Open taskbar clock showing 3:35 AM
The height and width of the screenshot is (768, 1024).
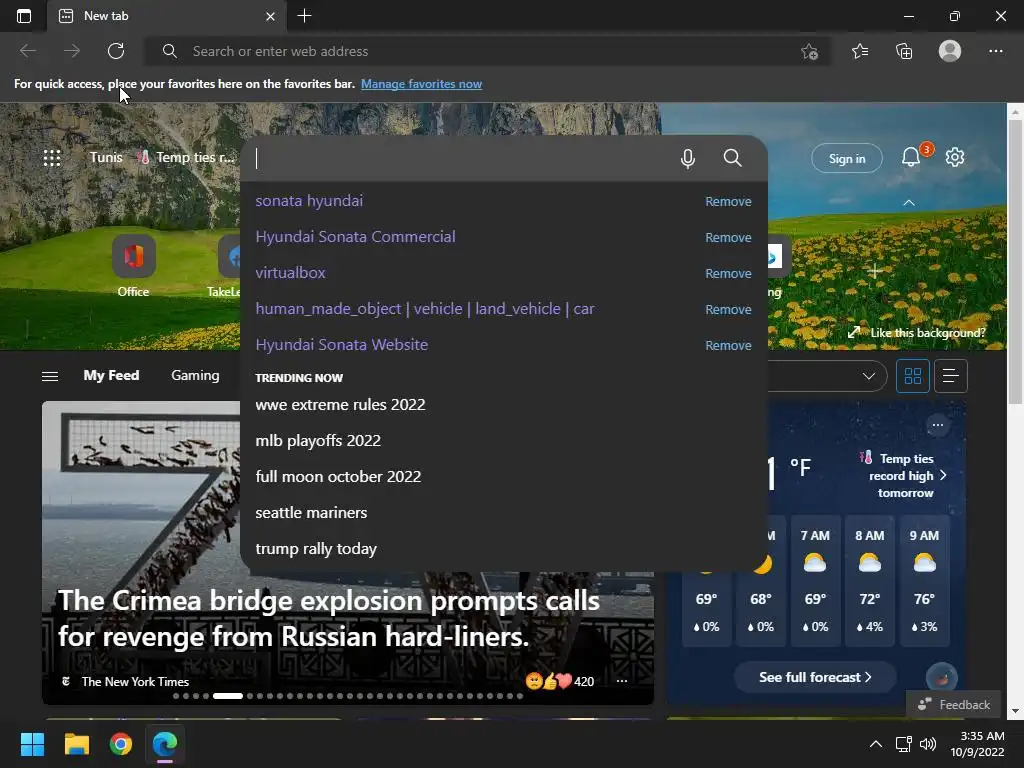[x=977, y=744]
